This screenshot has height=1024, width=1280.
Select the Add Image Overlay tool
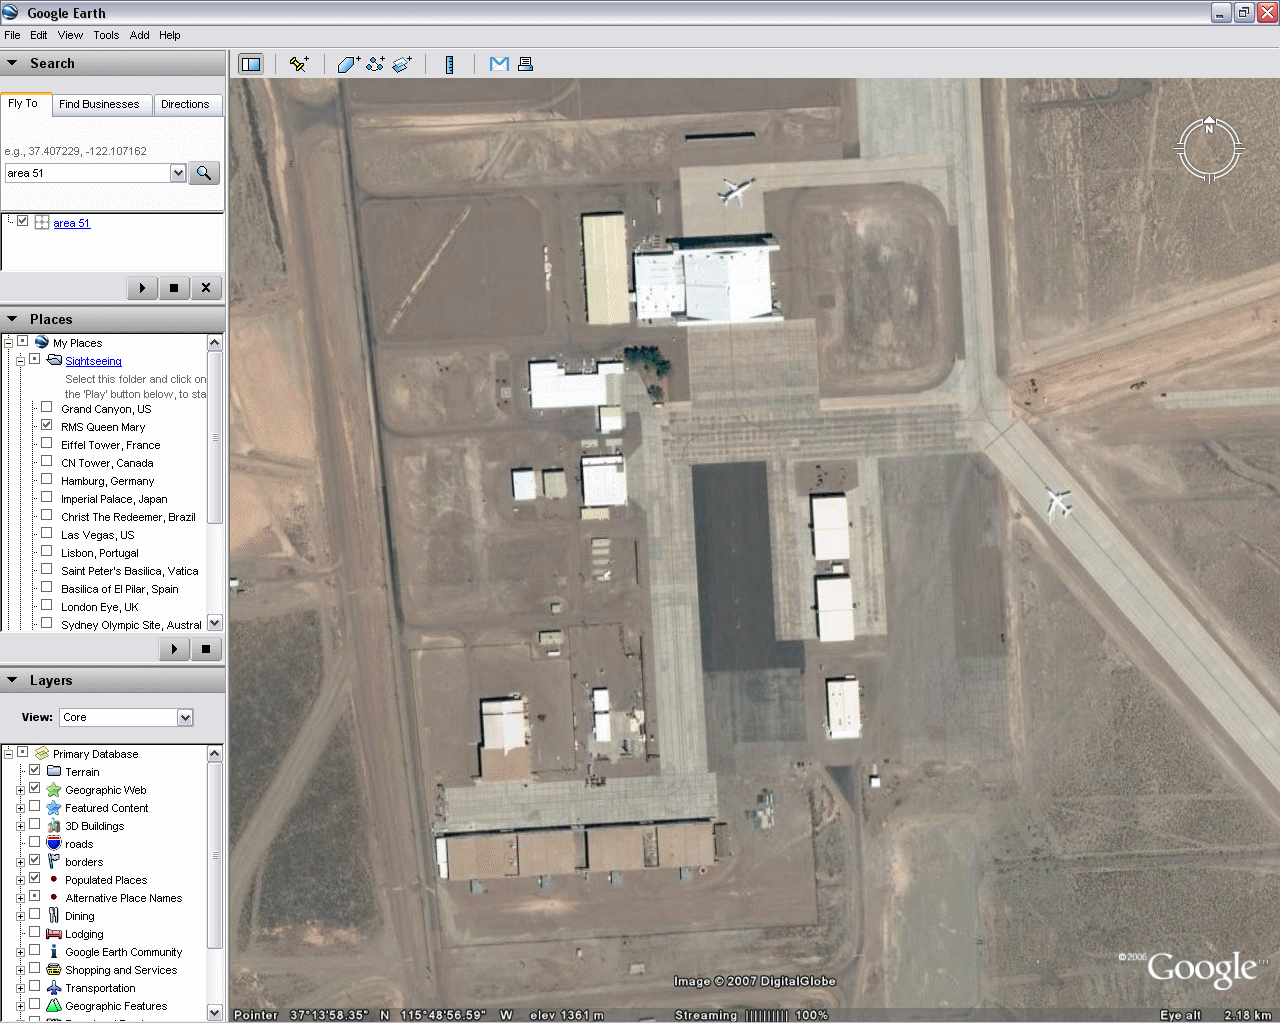(402, 64)
